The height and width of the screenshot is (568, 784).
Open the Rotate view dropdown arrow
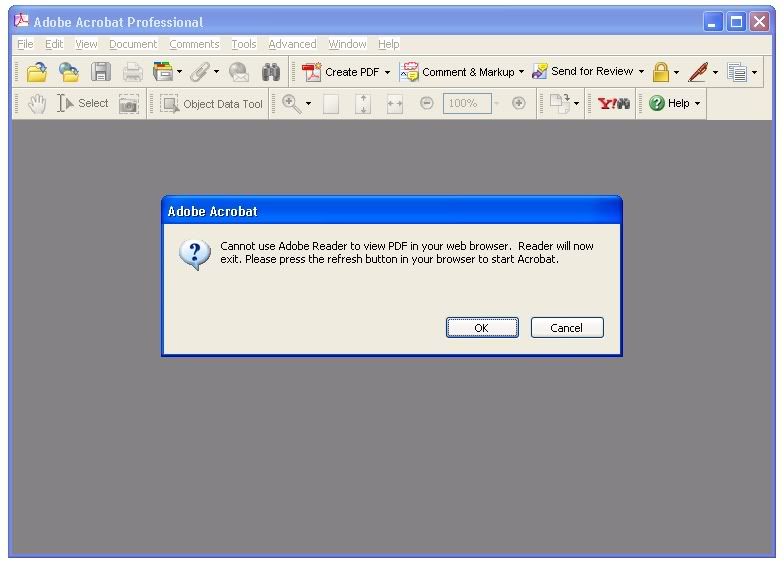[x=576, y=104]
